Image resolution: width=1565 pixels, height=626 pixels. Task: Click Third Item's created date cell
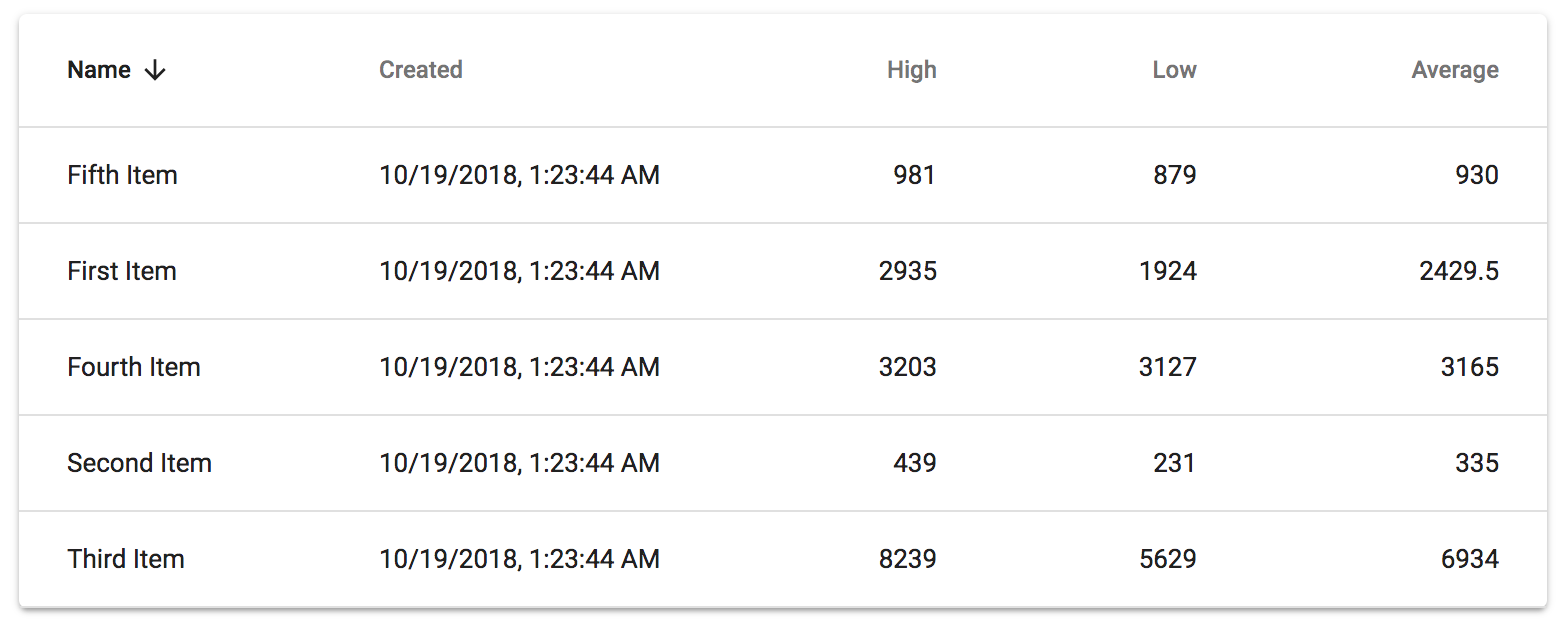519,559
